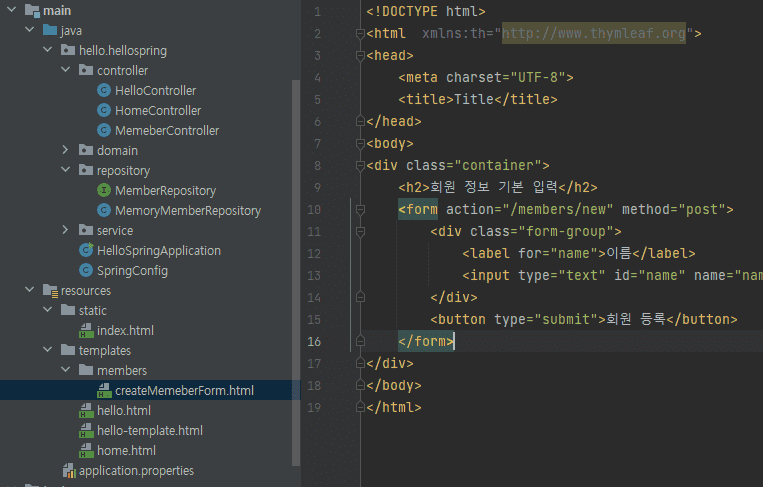The width and height of the screenshot is (763, 487).
Task: Click the members folder icon
Action: coord(86,370)
